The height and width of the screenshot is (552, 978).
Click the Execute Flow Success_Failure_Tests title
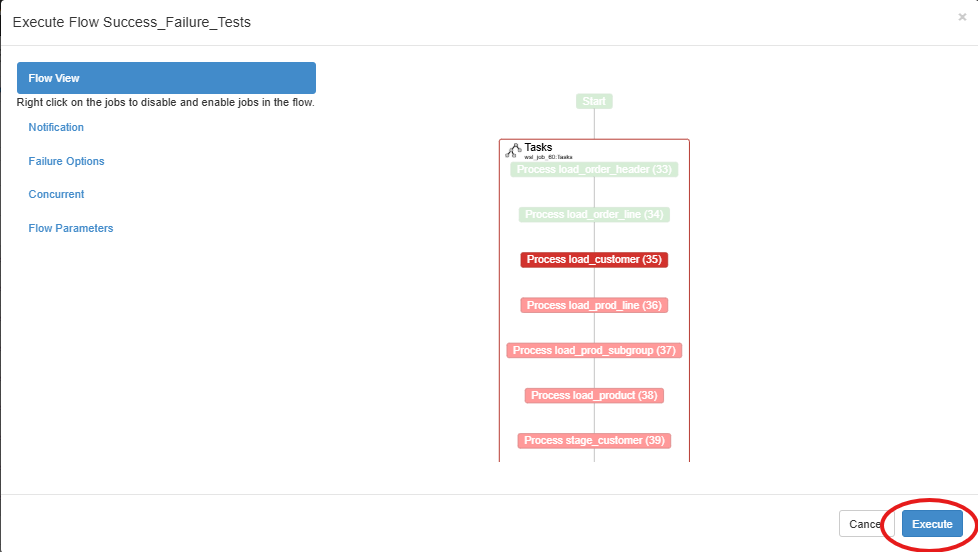click(x=131, y=22)
